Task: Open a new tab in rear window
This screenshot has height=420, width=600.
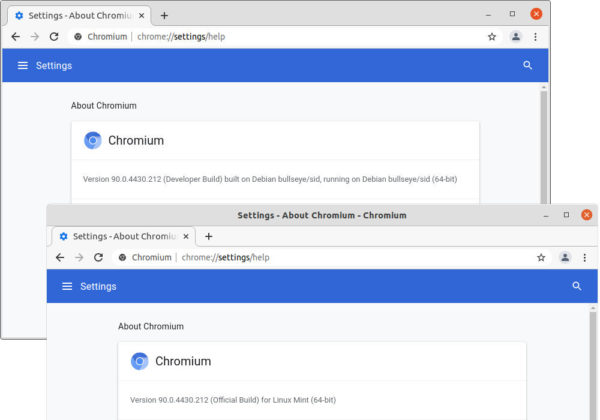Action: [x=164, y=16]
